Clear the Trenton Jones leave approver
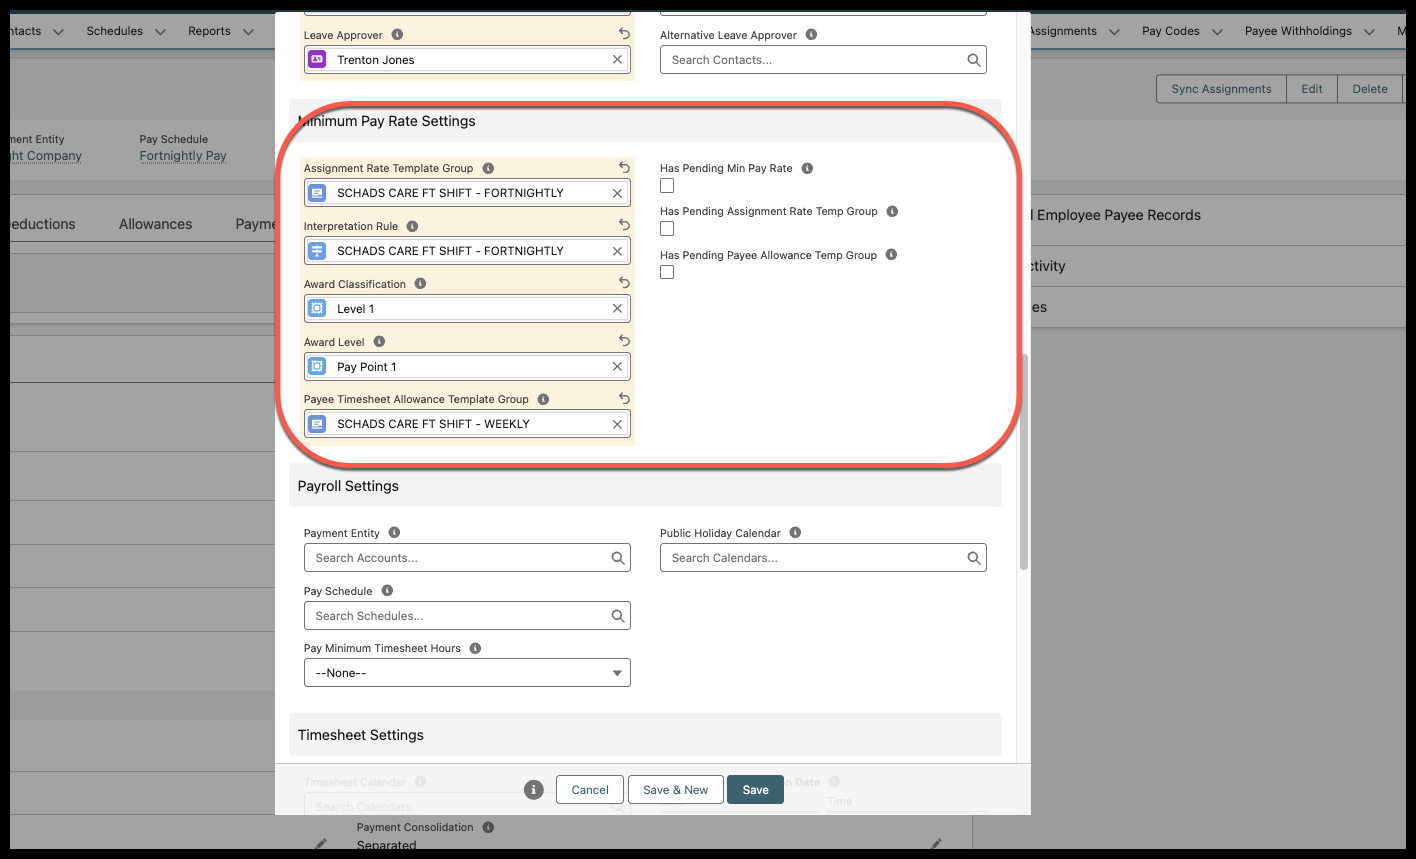 pyautogui.click(x=617, y=60)
